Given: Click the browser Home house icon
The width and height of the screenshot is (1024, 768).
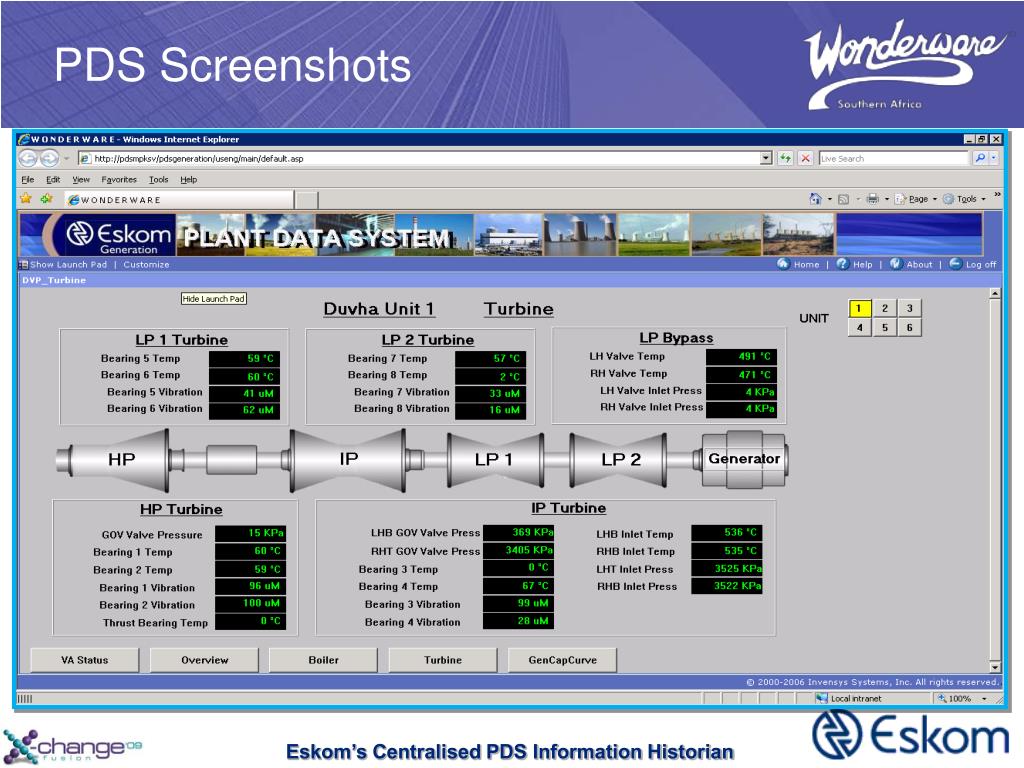Looking at the screenshot, I should pyautogui.click(x=815, y=199).
